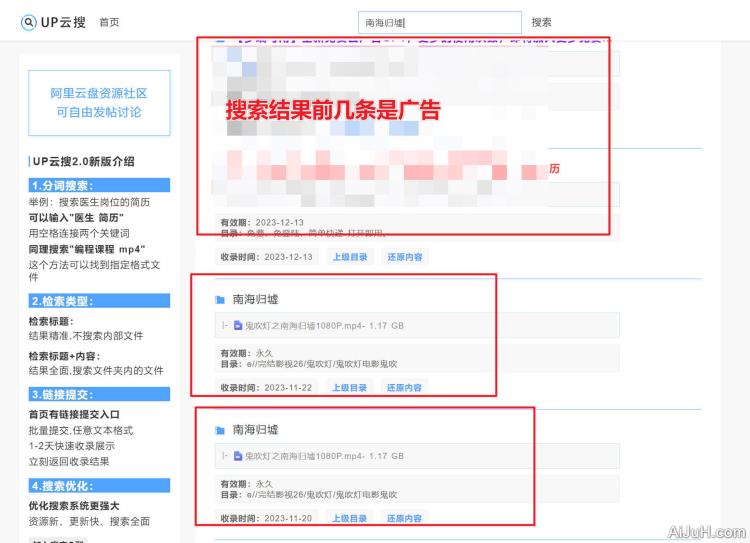This screenshot has width=750, height=543.
Task: Click the 1.分词搜索 section header
Action: [x=99, y=185]
